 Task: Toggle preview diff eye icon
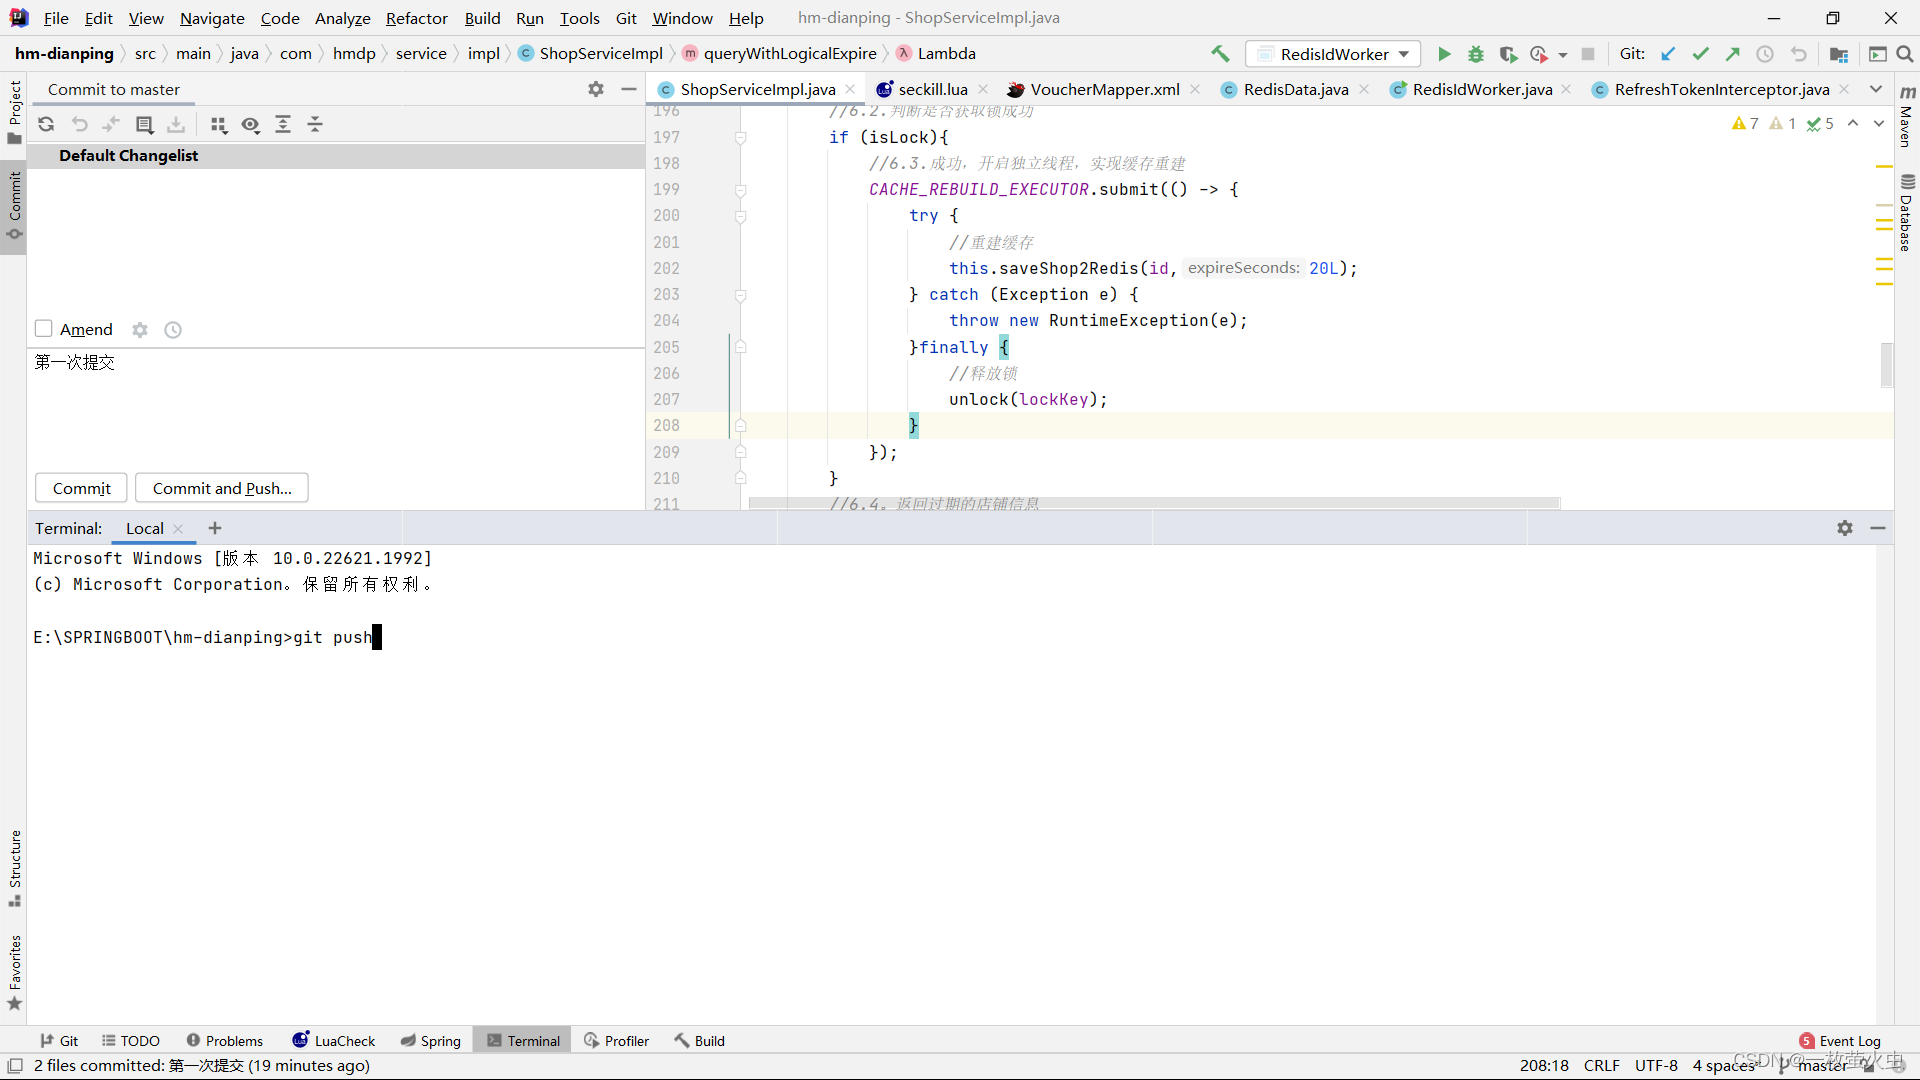pos(250,124)
